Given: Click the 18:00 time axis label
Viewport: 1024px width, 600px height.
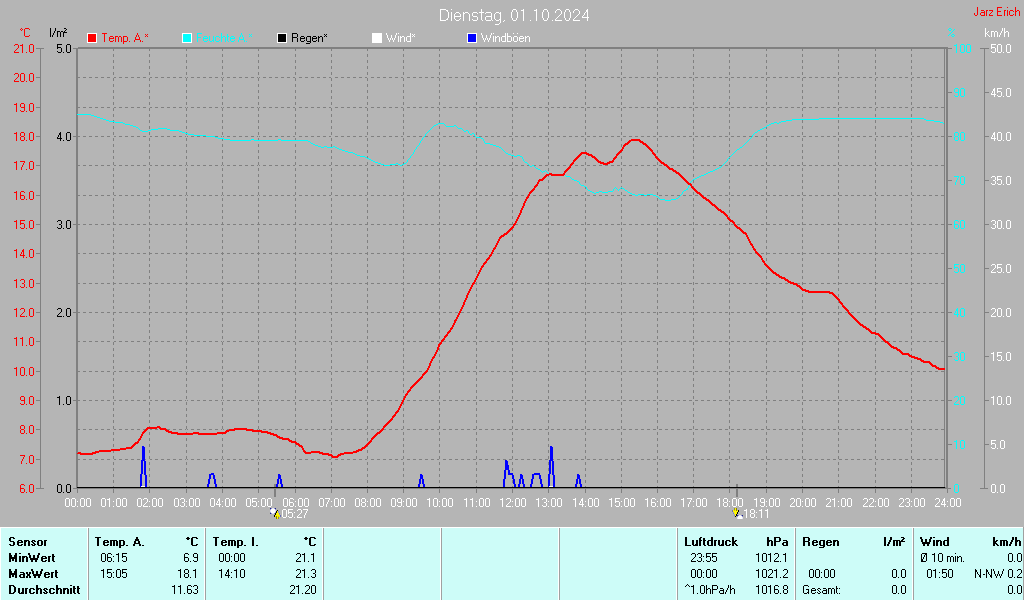Looking at the screenshot, I should click(x=730, y=502).
